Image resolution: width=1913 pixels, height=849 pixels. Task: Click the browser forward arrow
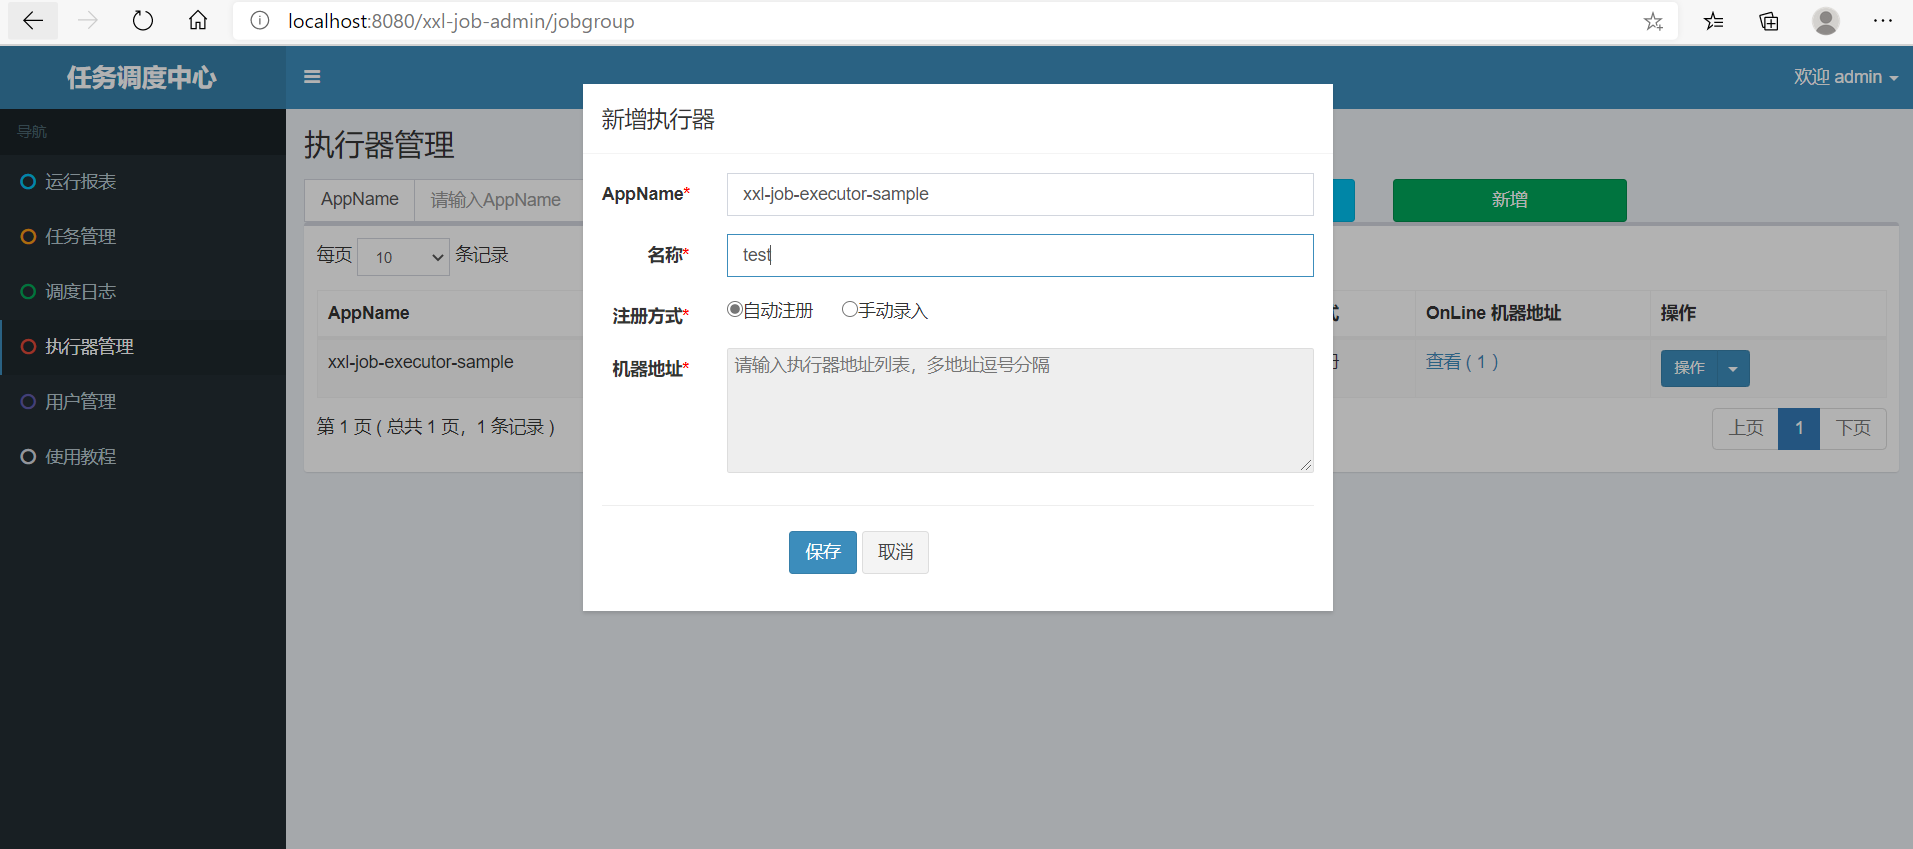88,21
